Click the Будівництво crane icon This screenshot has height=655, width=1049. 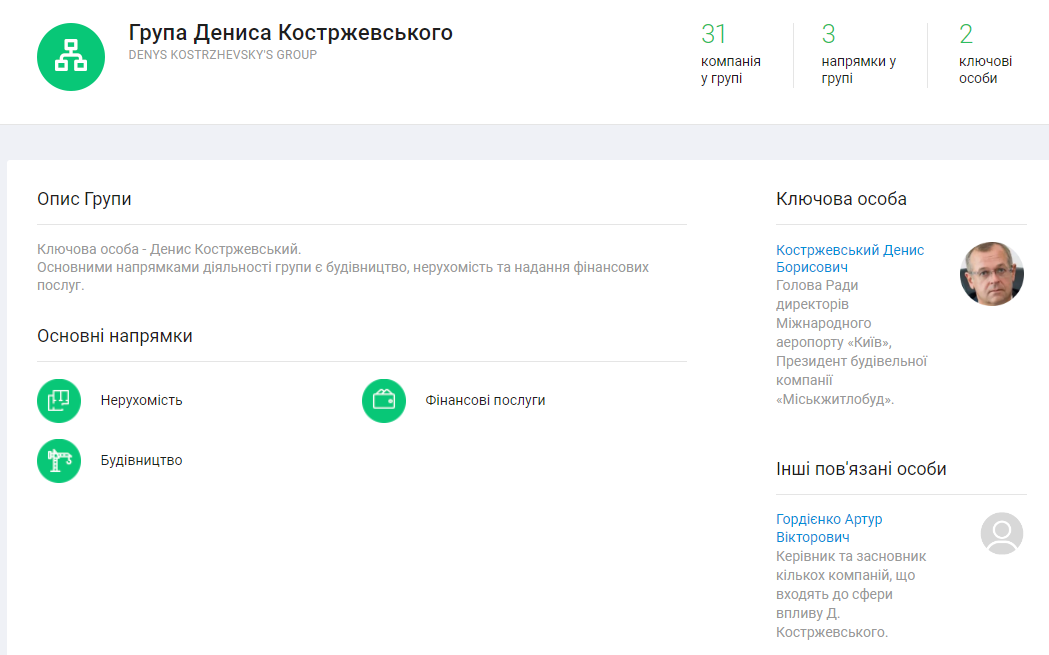59,461
